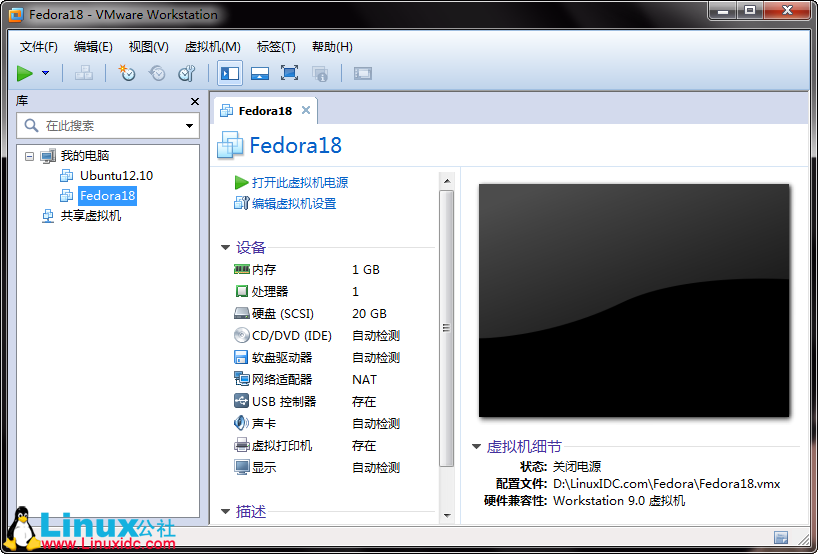The width and height of the screenshot is (818, 554).
Task: Open the 视图(V) menu
Action: [x=149, y=47]
